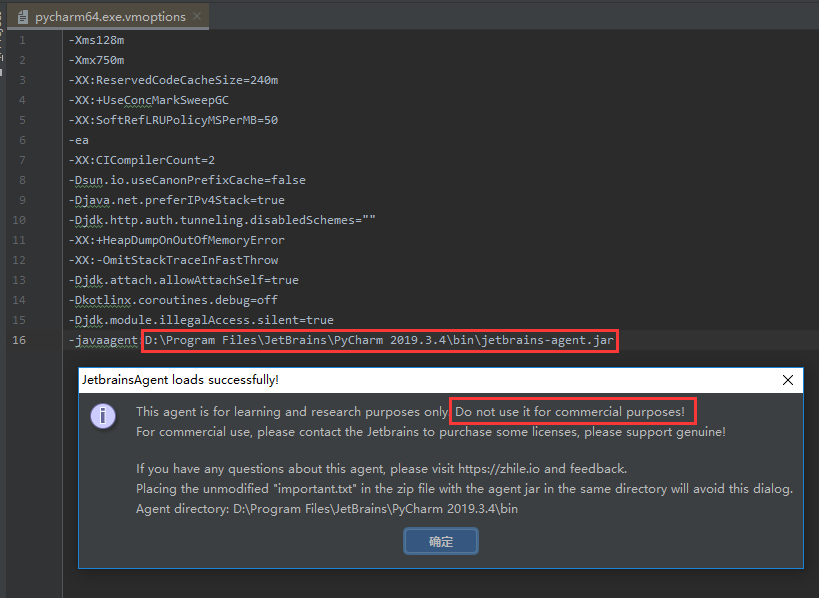This screenshot has width=819, height=598.
Task: Click the 确定 button in the dialog
Action: click(x=440, y=541)
